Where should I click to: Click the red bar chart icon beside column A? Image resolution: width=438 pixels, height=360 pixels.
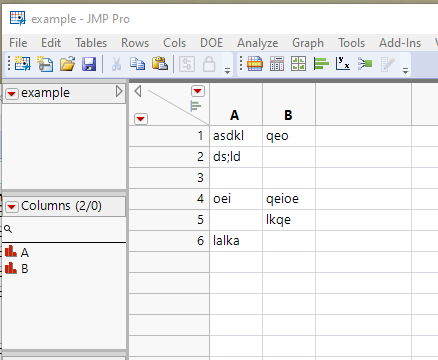click(x=11, y=251)
